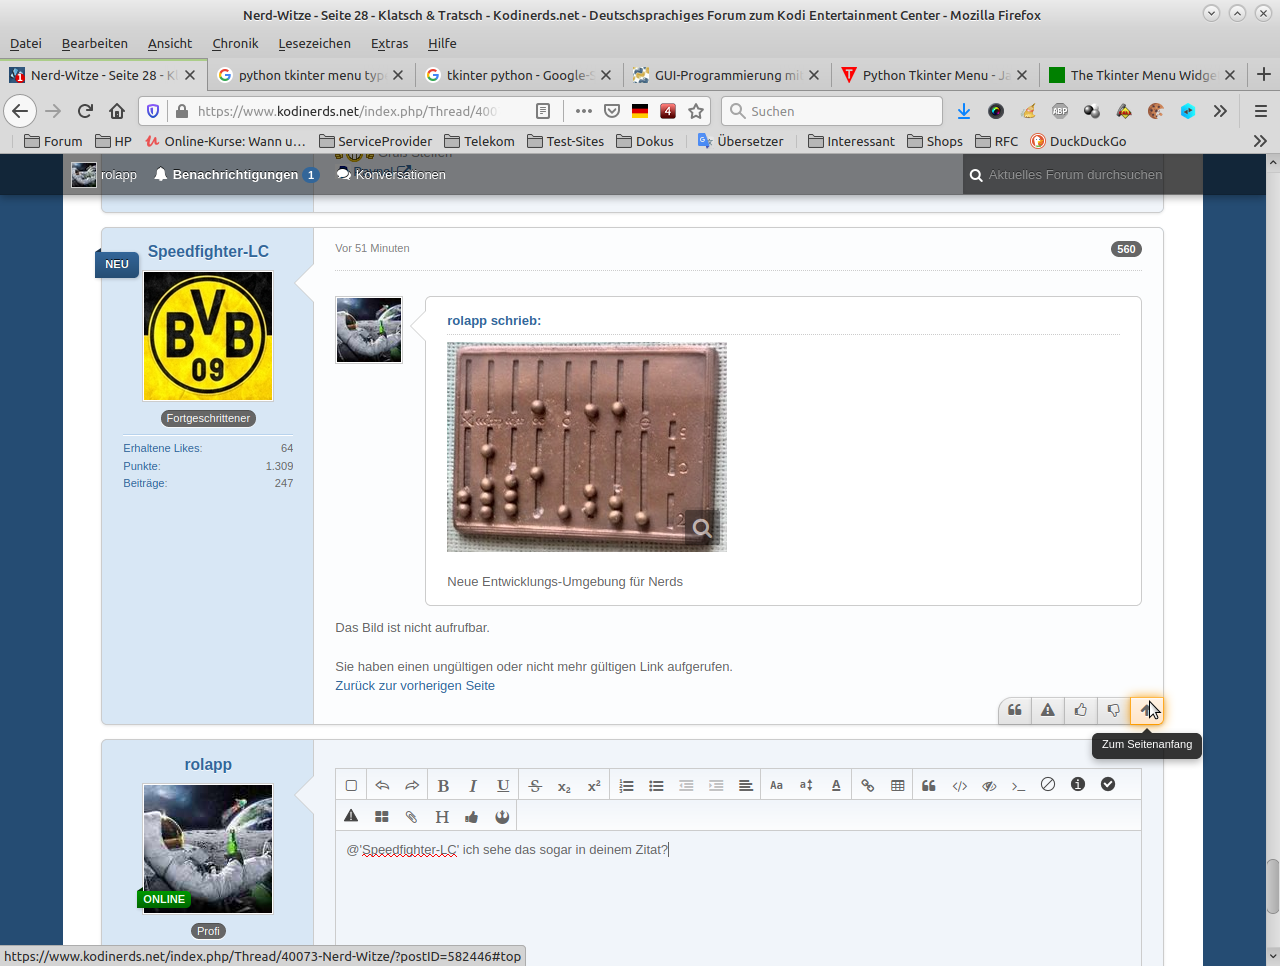Quote Speedfighter-LC's post

pos(1015,710)
